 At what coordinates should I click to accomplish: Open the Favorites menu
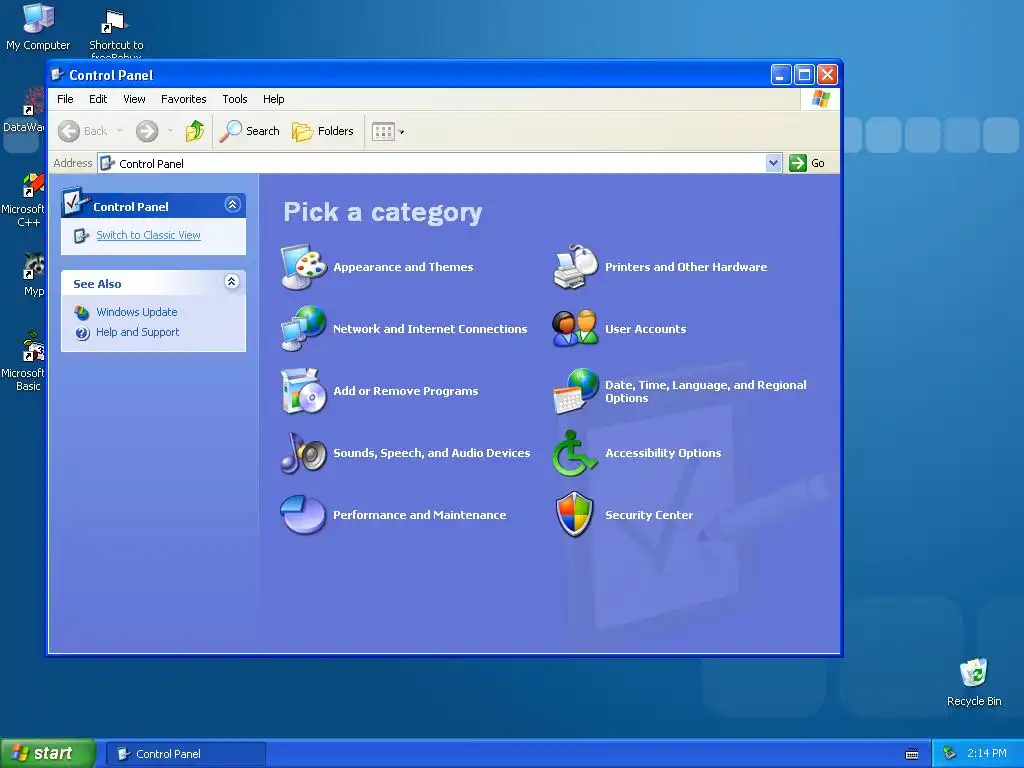(184, 99)
